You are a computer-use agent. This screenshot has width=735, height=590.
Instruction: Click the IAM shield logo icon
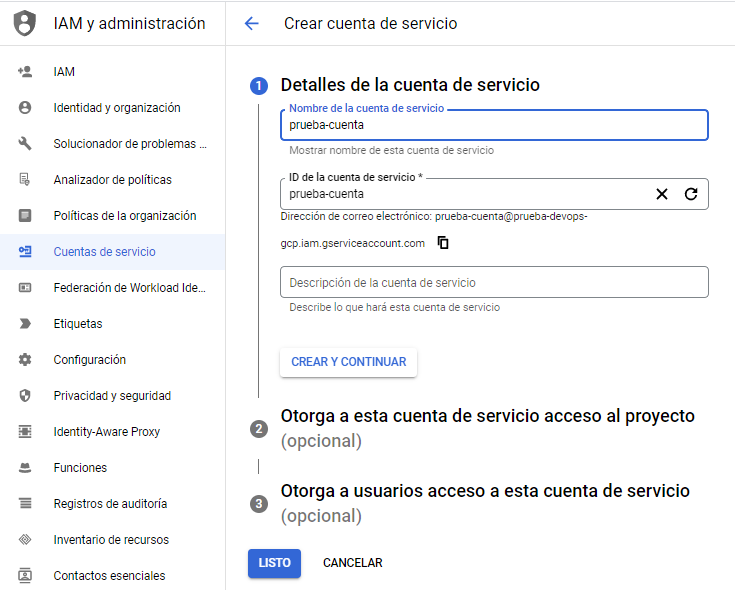tap(25, 23)
